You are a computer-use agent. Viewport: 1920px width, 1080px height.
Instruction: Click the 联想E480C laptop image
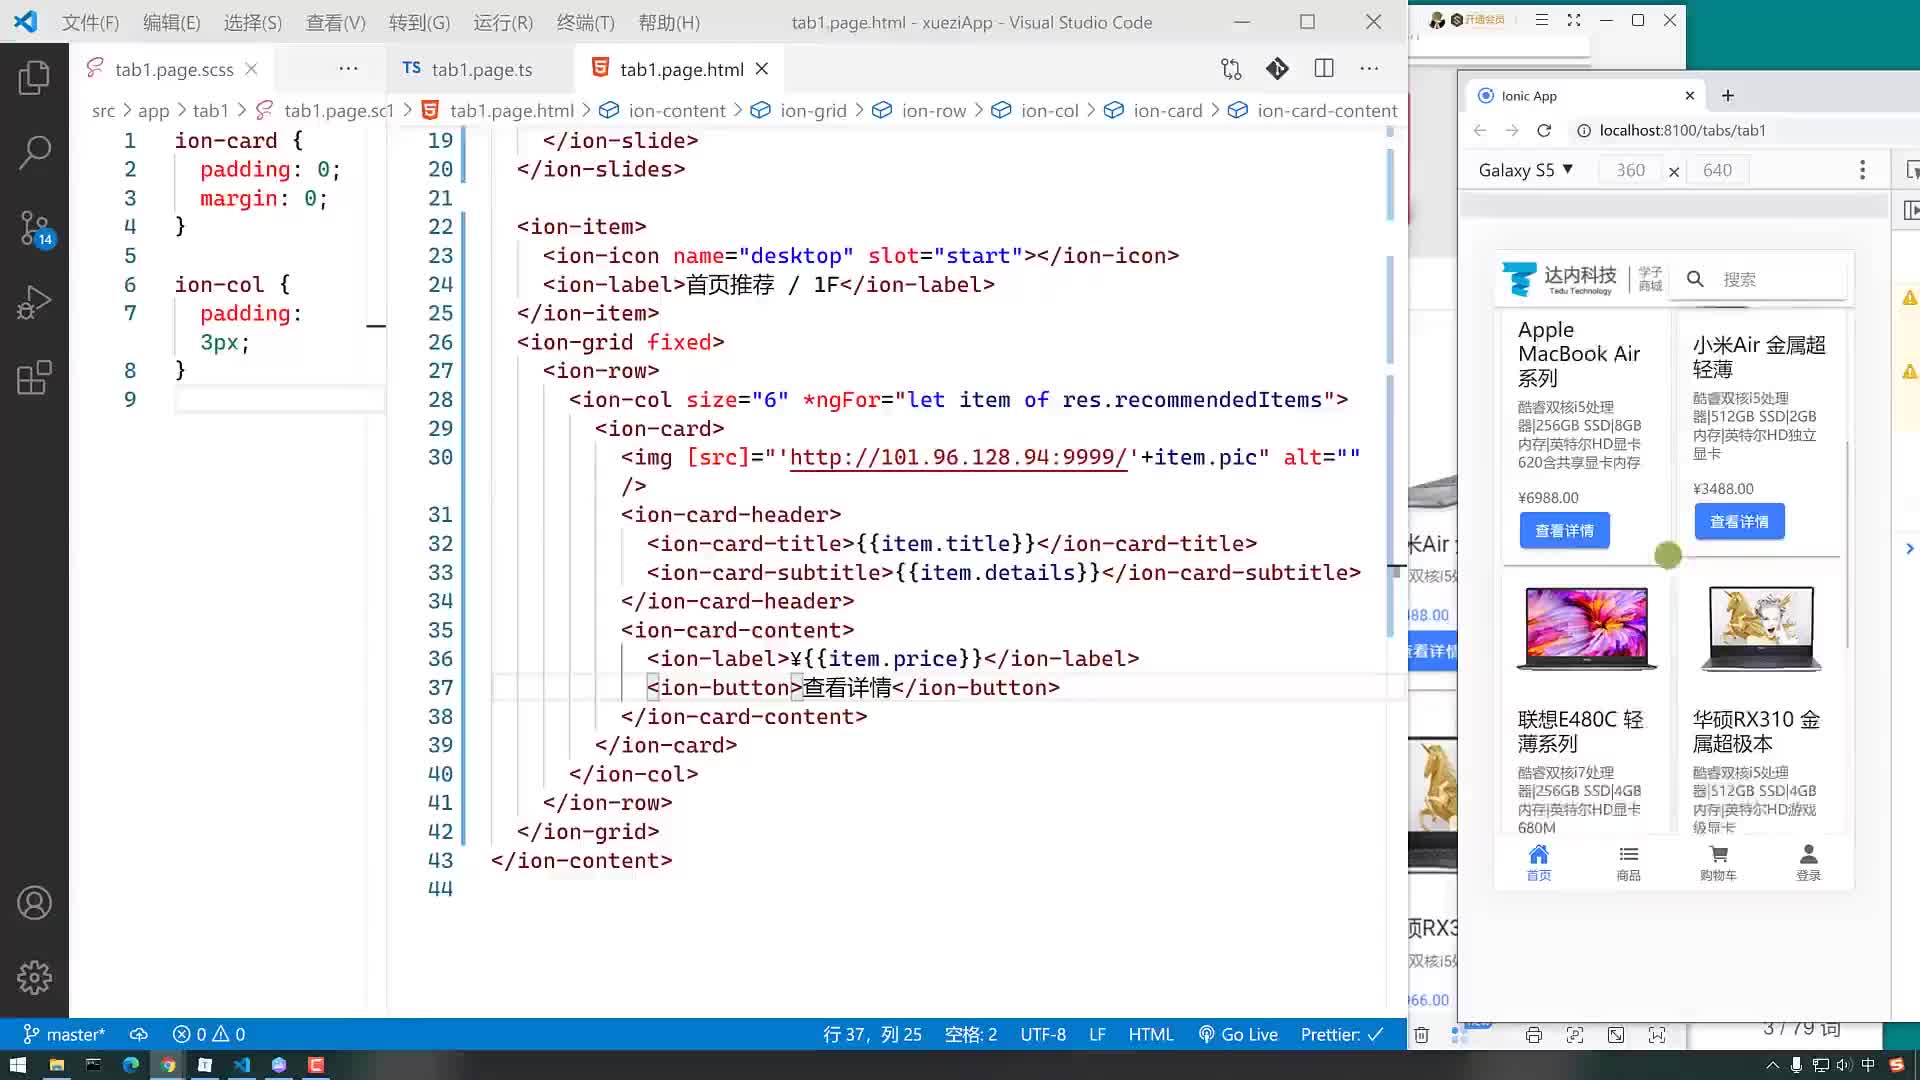click(x=1587, y=628)
